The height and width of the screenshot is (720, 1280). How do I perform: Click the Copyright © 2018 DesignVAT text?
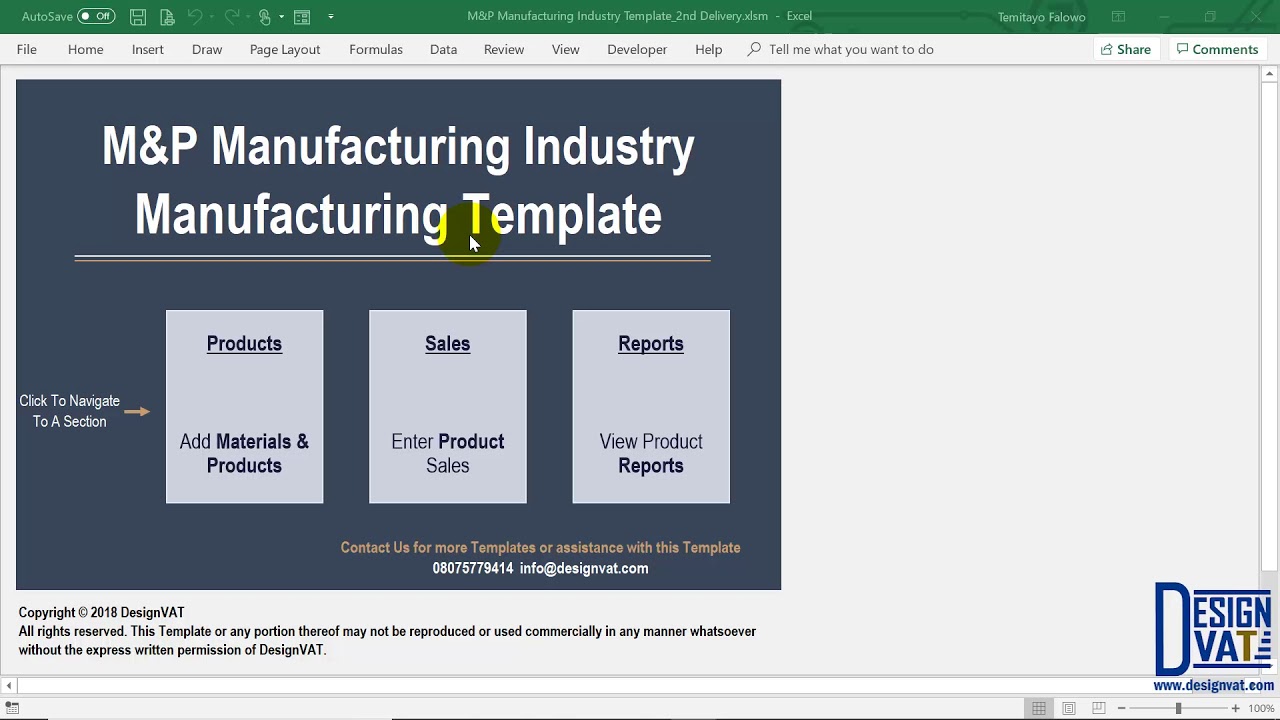click(x=101, y=612)
